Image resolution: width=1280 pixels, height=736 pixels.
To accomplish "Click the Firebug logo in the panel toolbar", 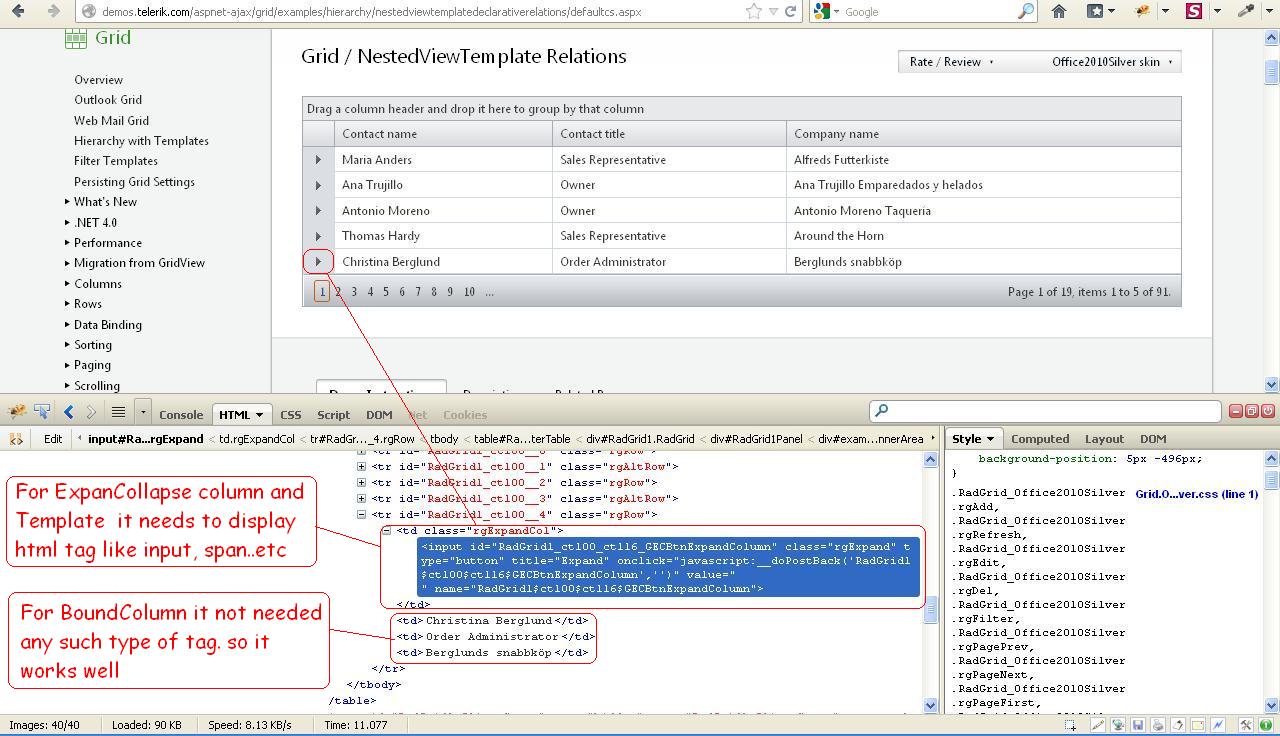I will pos(17,411).
